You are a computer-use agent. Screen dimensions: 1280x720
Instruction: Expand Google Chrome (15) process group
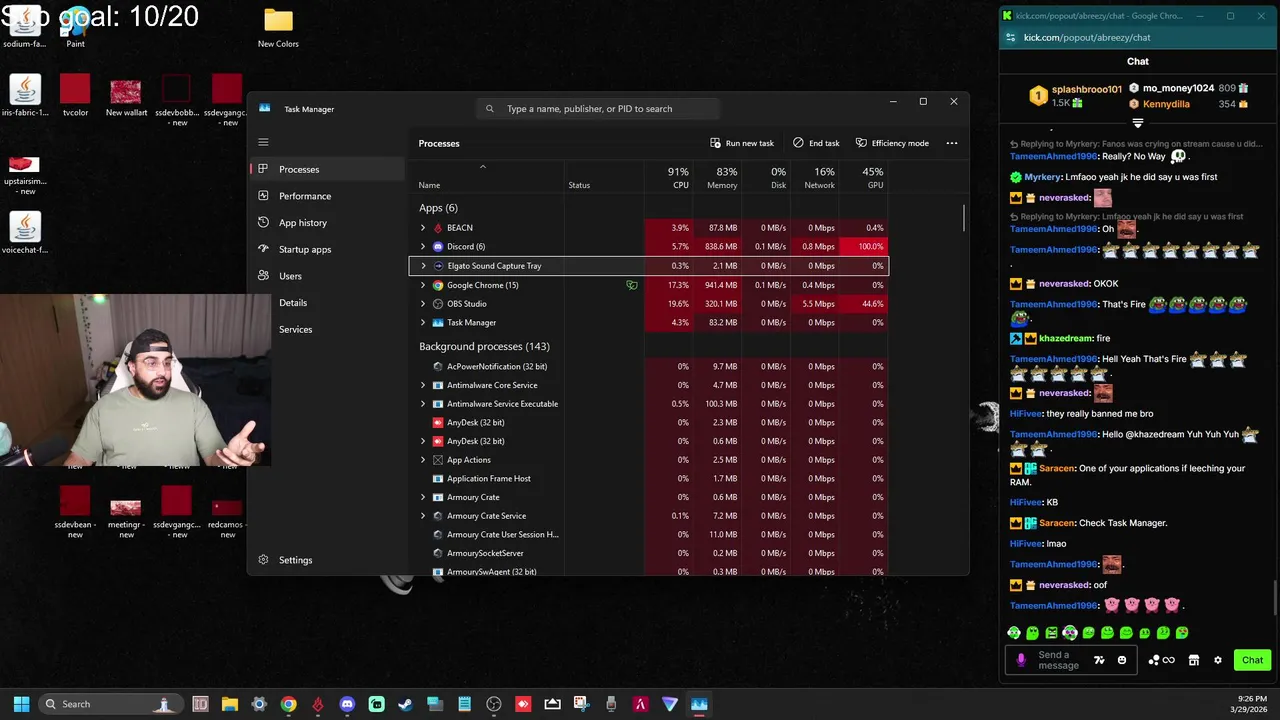(423, 285)
